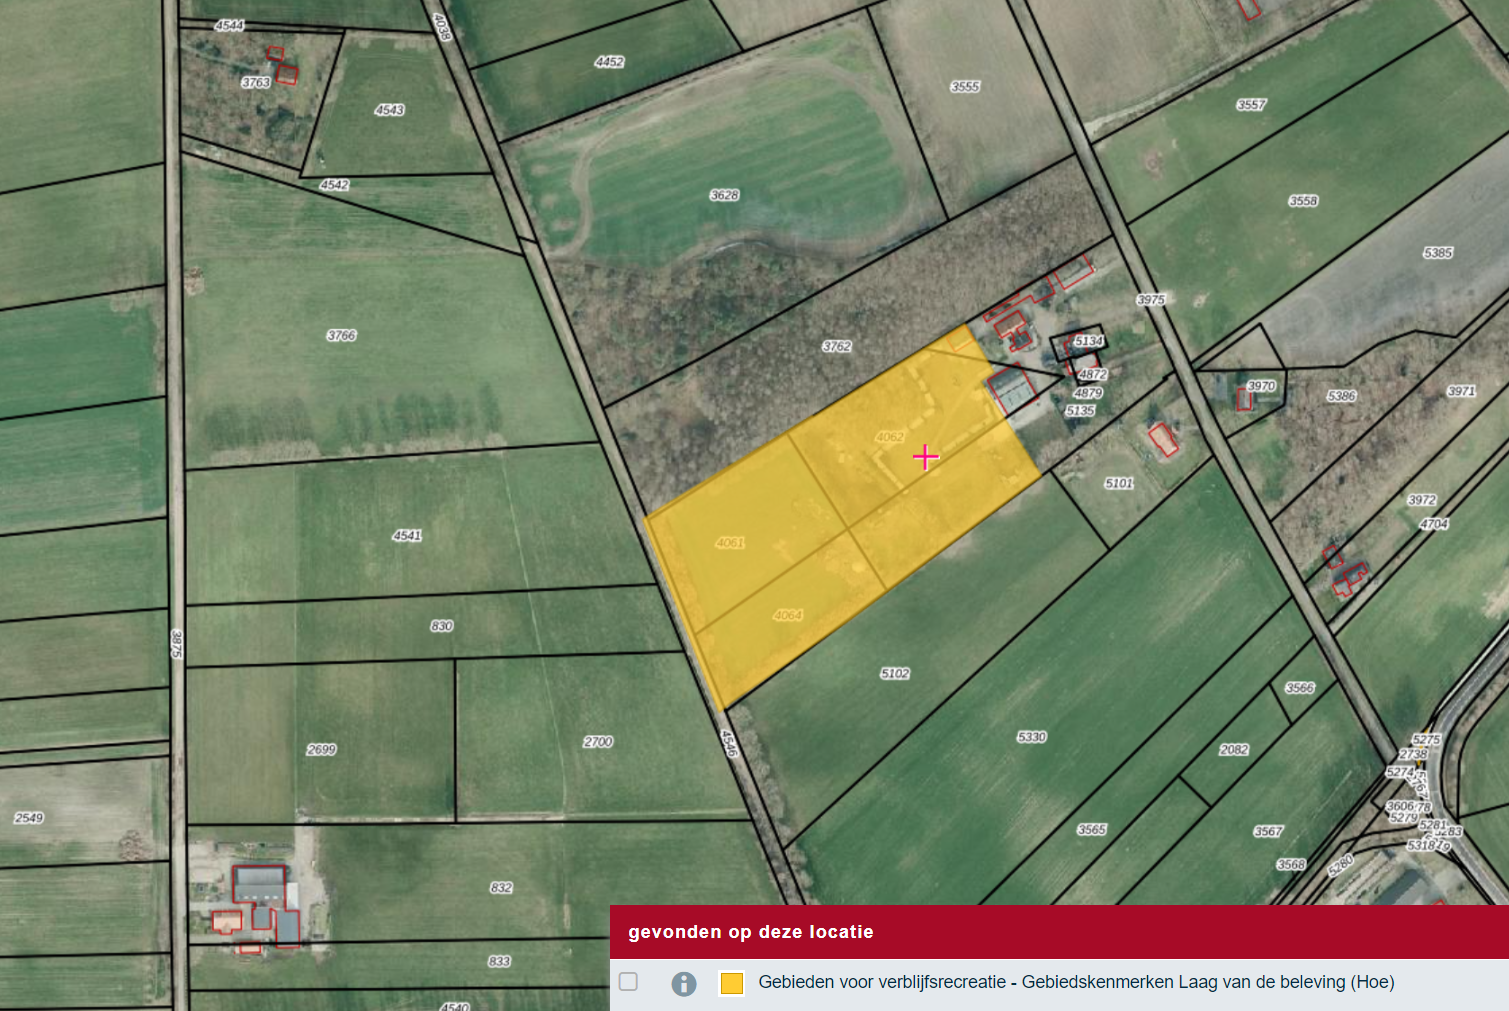Click parcel label 3565

coord(1092,830)
